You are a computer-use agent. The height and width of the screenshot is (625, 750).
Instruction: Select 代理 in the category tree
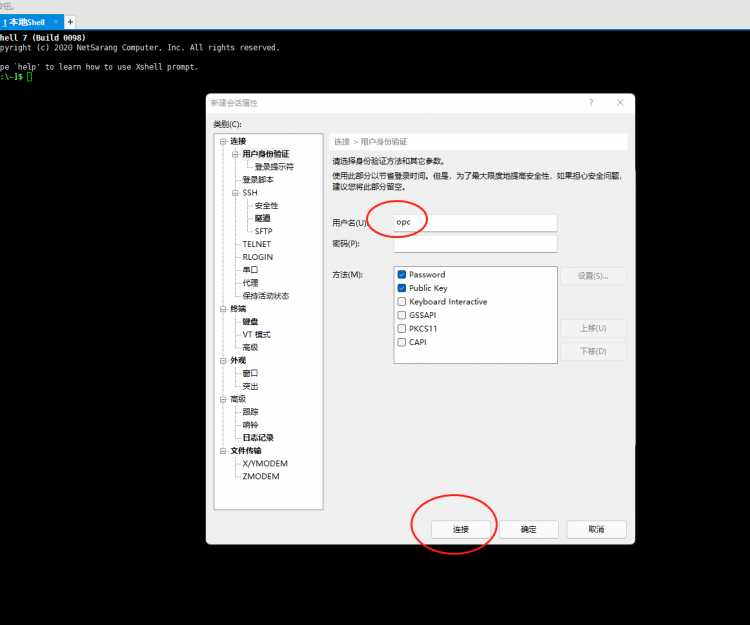tap(250, 283)
